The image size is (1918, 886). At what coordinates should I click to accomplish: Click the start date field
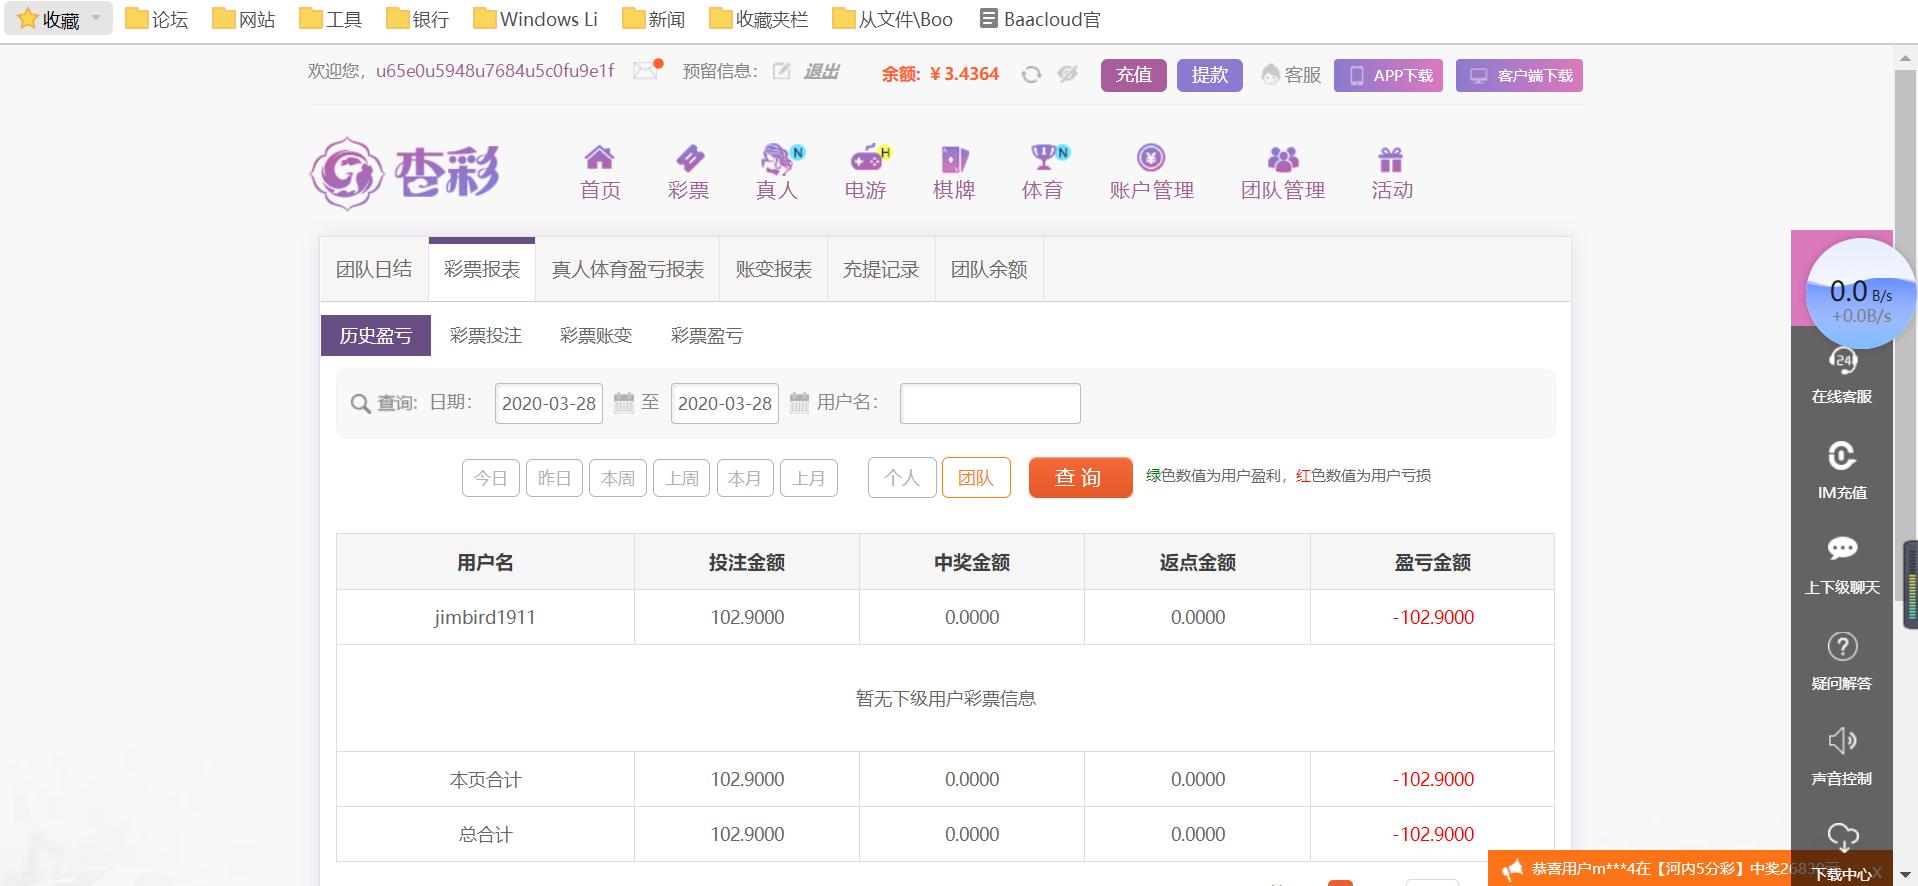tap(549, 403)
